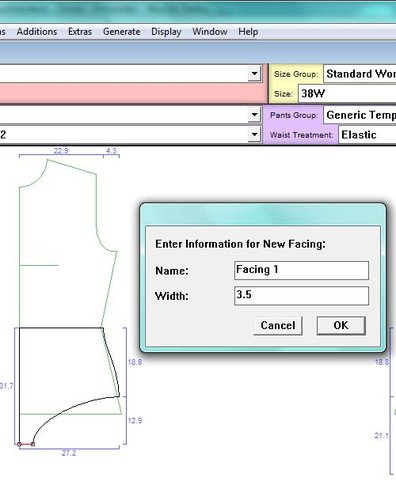Image resolution: width=396 pixels, height=500 pixels.
Task: Click the 12.9 dimension label
Action: (135, 420)
